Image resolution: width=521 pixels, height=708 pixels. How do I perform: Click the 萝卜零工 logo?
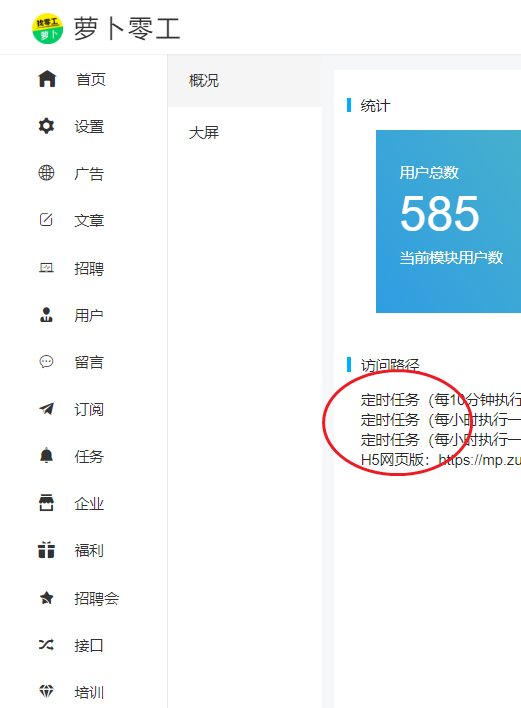click(47, 28)
